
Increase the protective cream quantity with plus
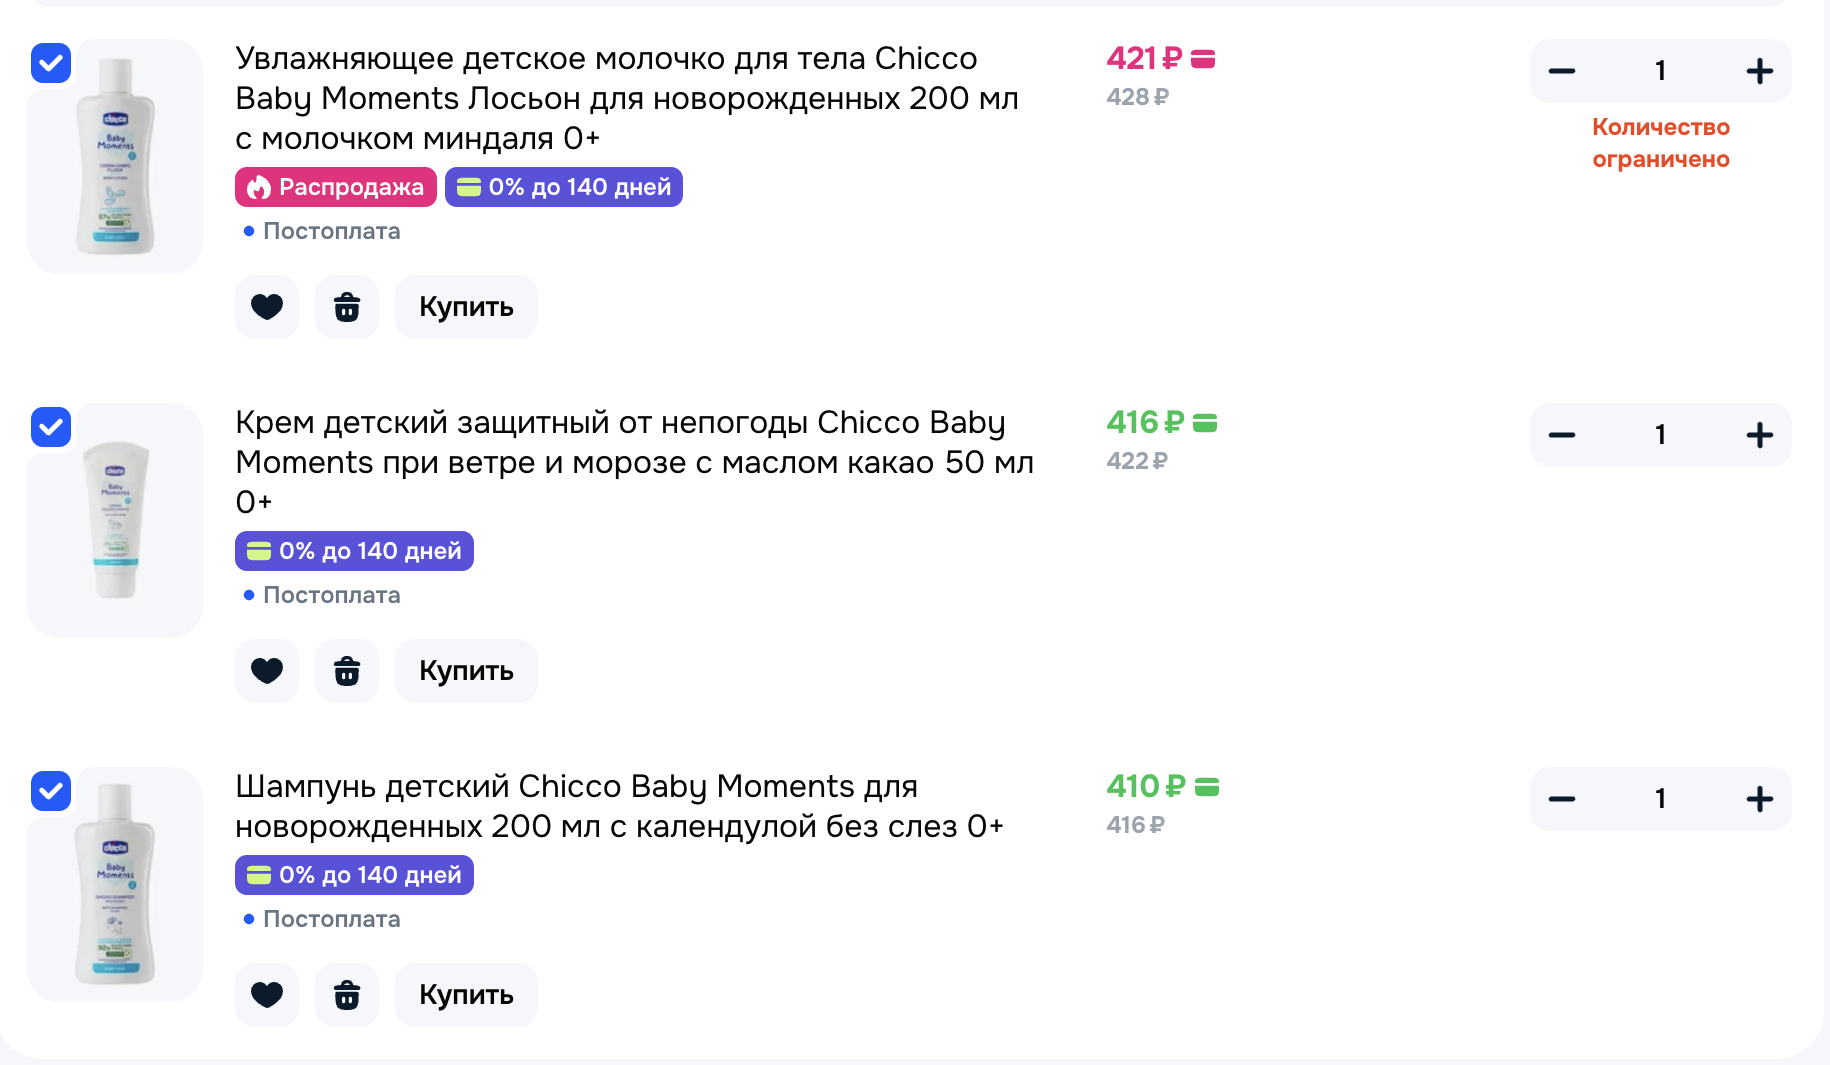click(x=1759, y=435)
